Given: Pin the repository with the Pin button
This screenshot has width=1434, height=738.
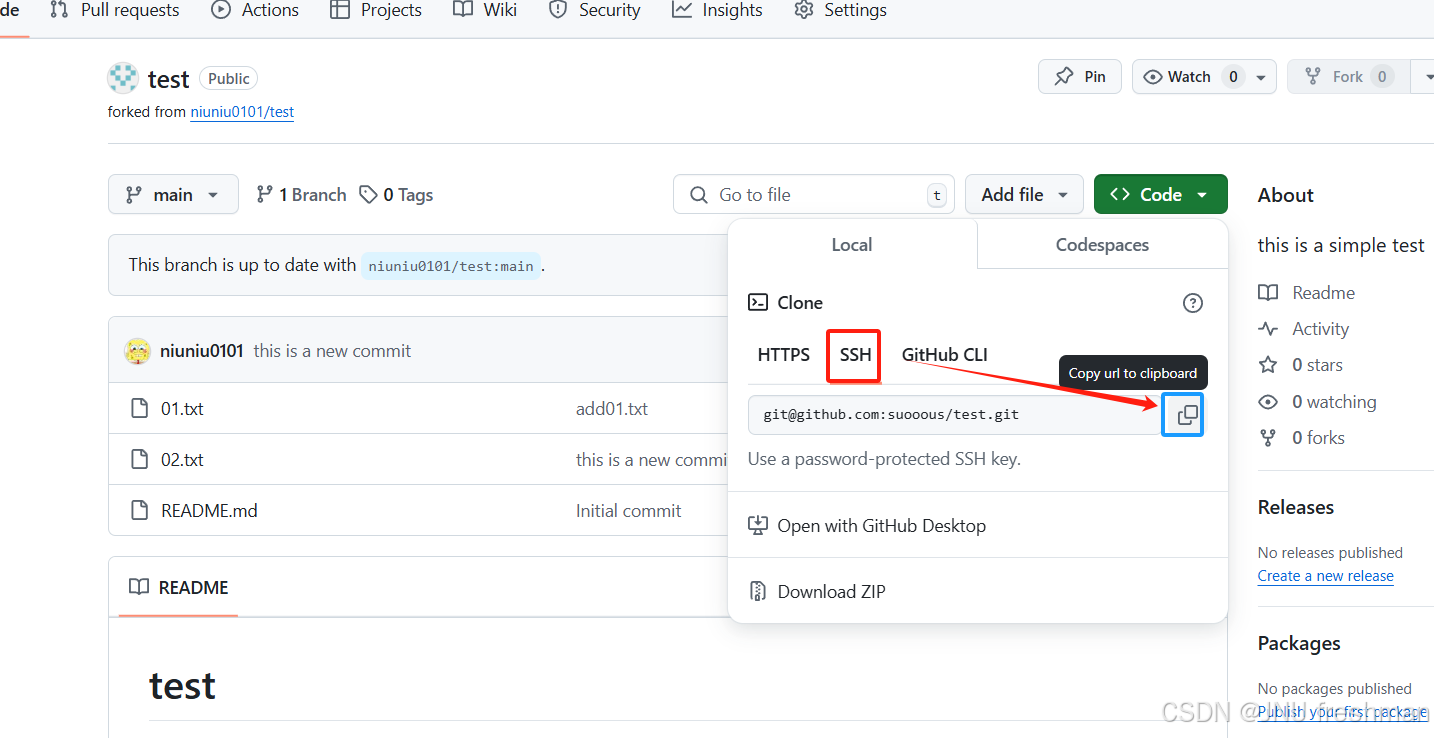Looking at the screenshot, I should pos(1080,77).
